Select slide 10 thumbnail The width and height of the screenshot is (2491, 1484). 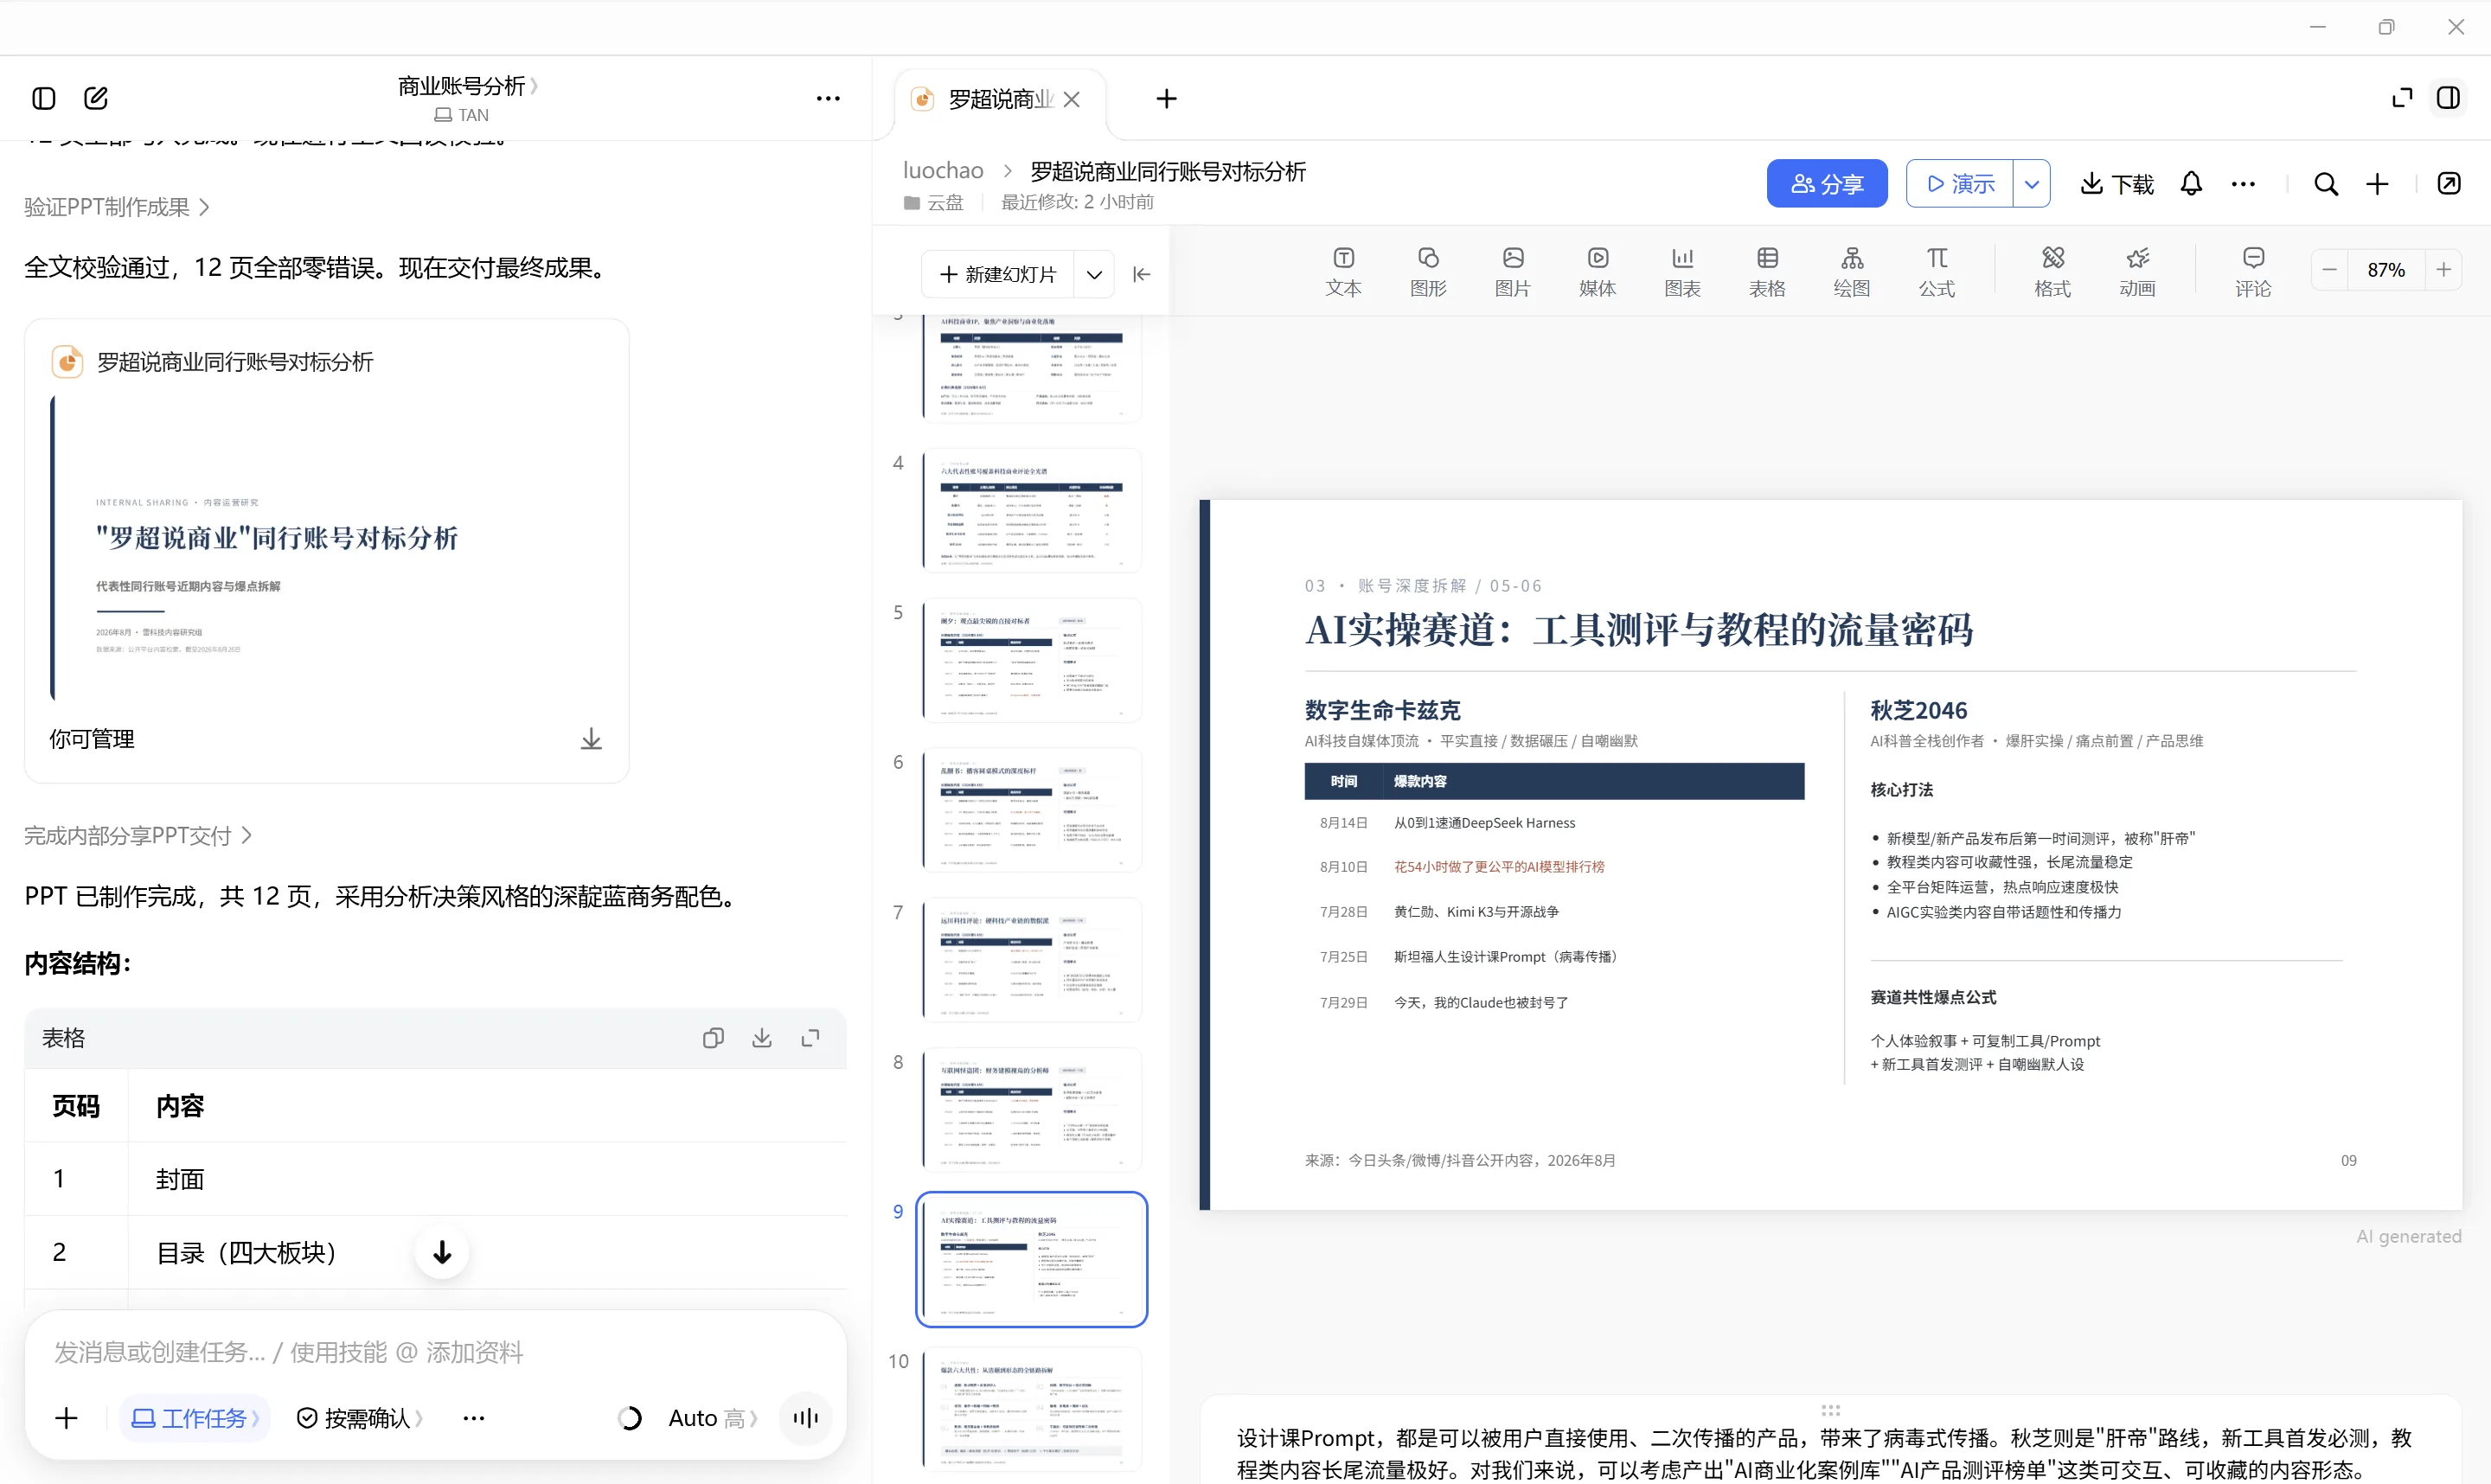(1031, 1409)
